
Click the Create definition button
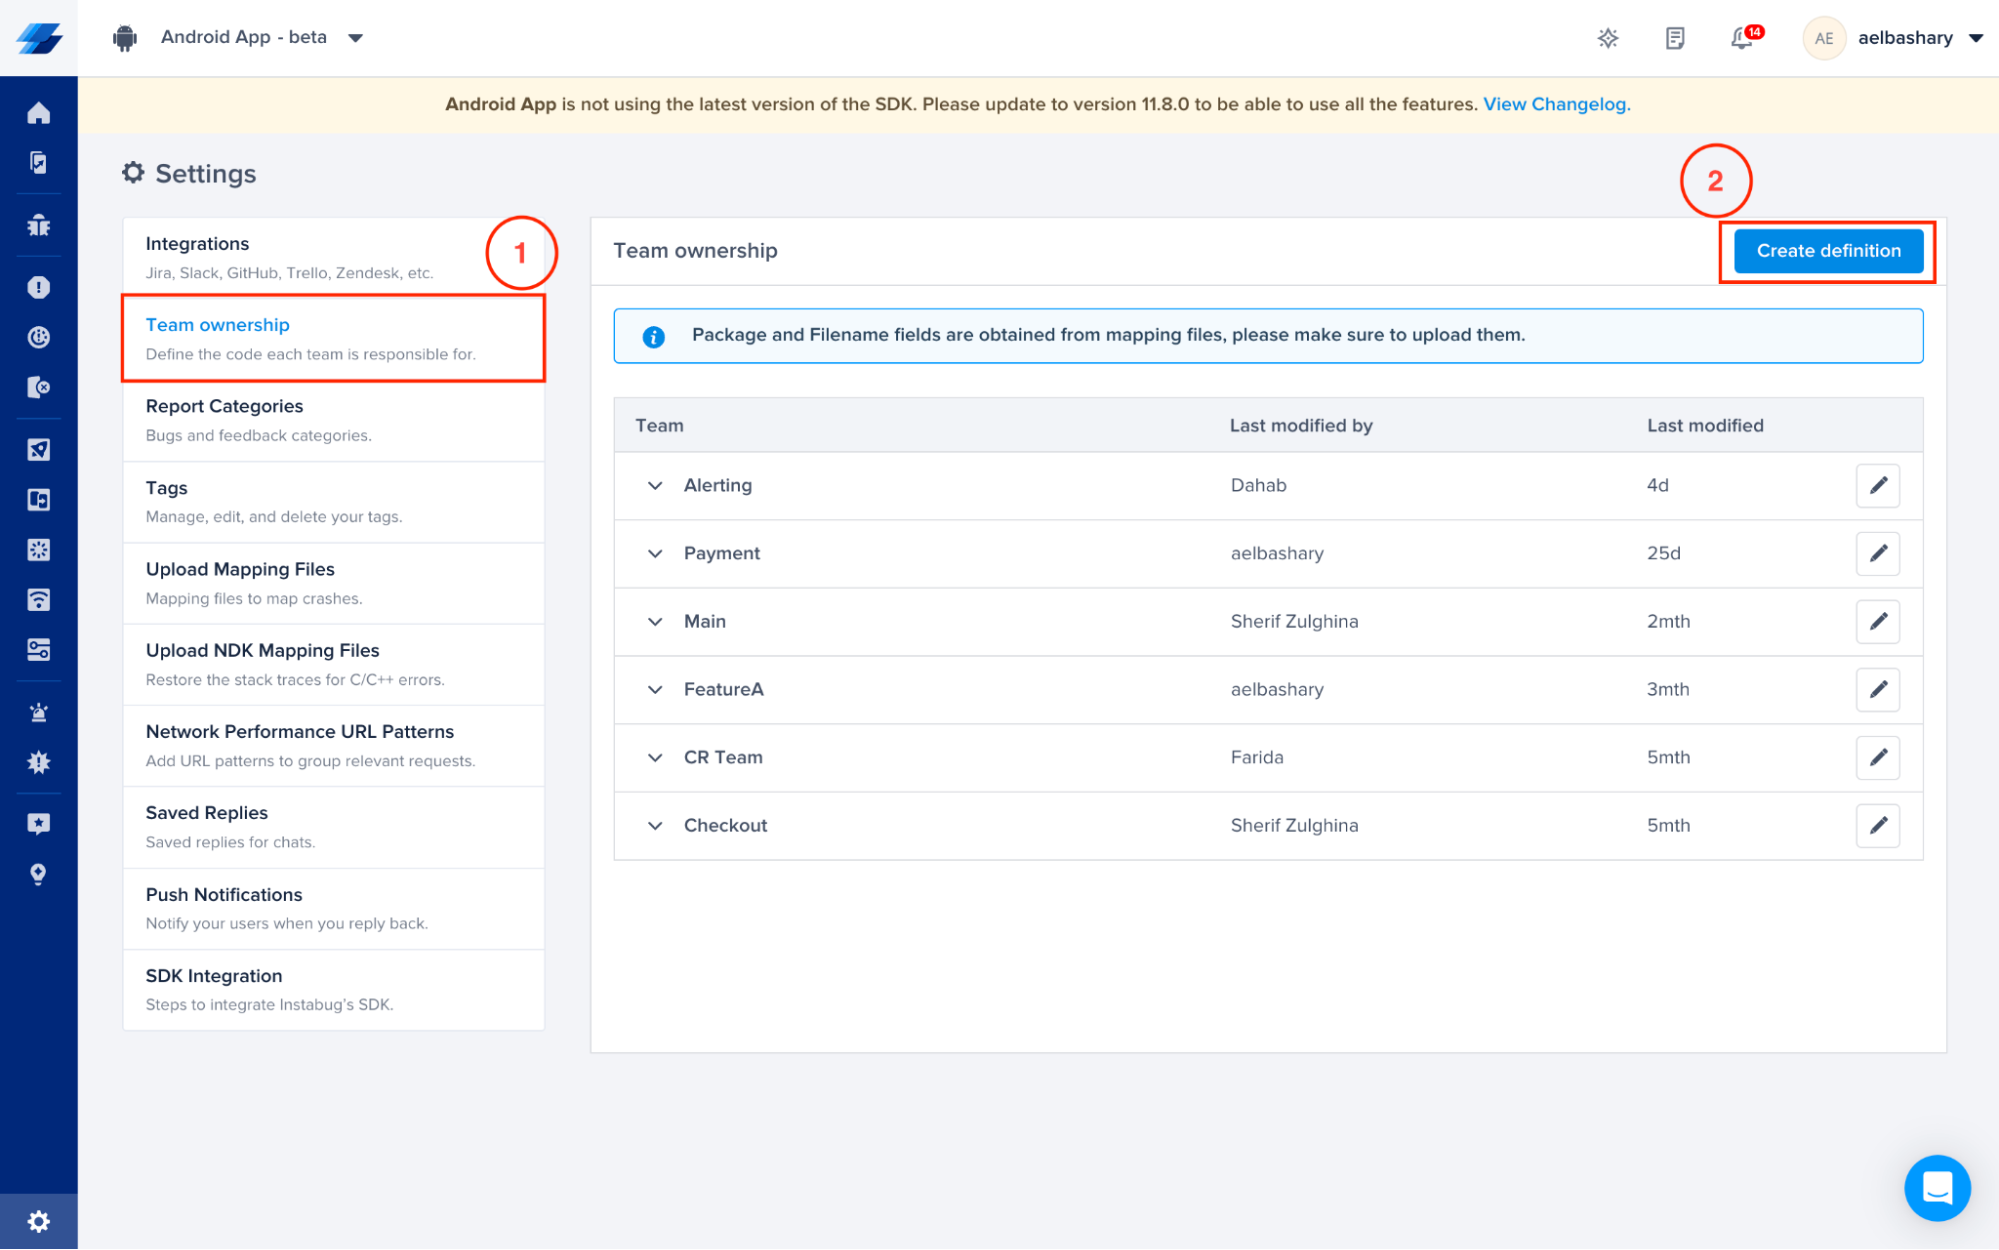tap(1827, 251)
